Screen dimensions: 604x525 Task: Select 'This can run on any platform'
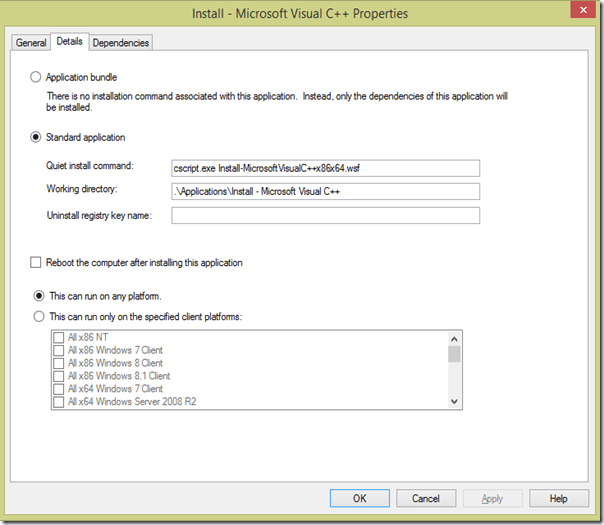(39, 296)
